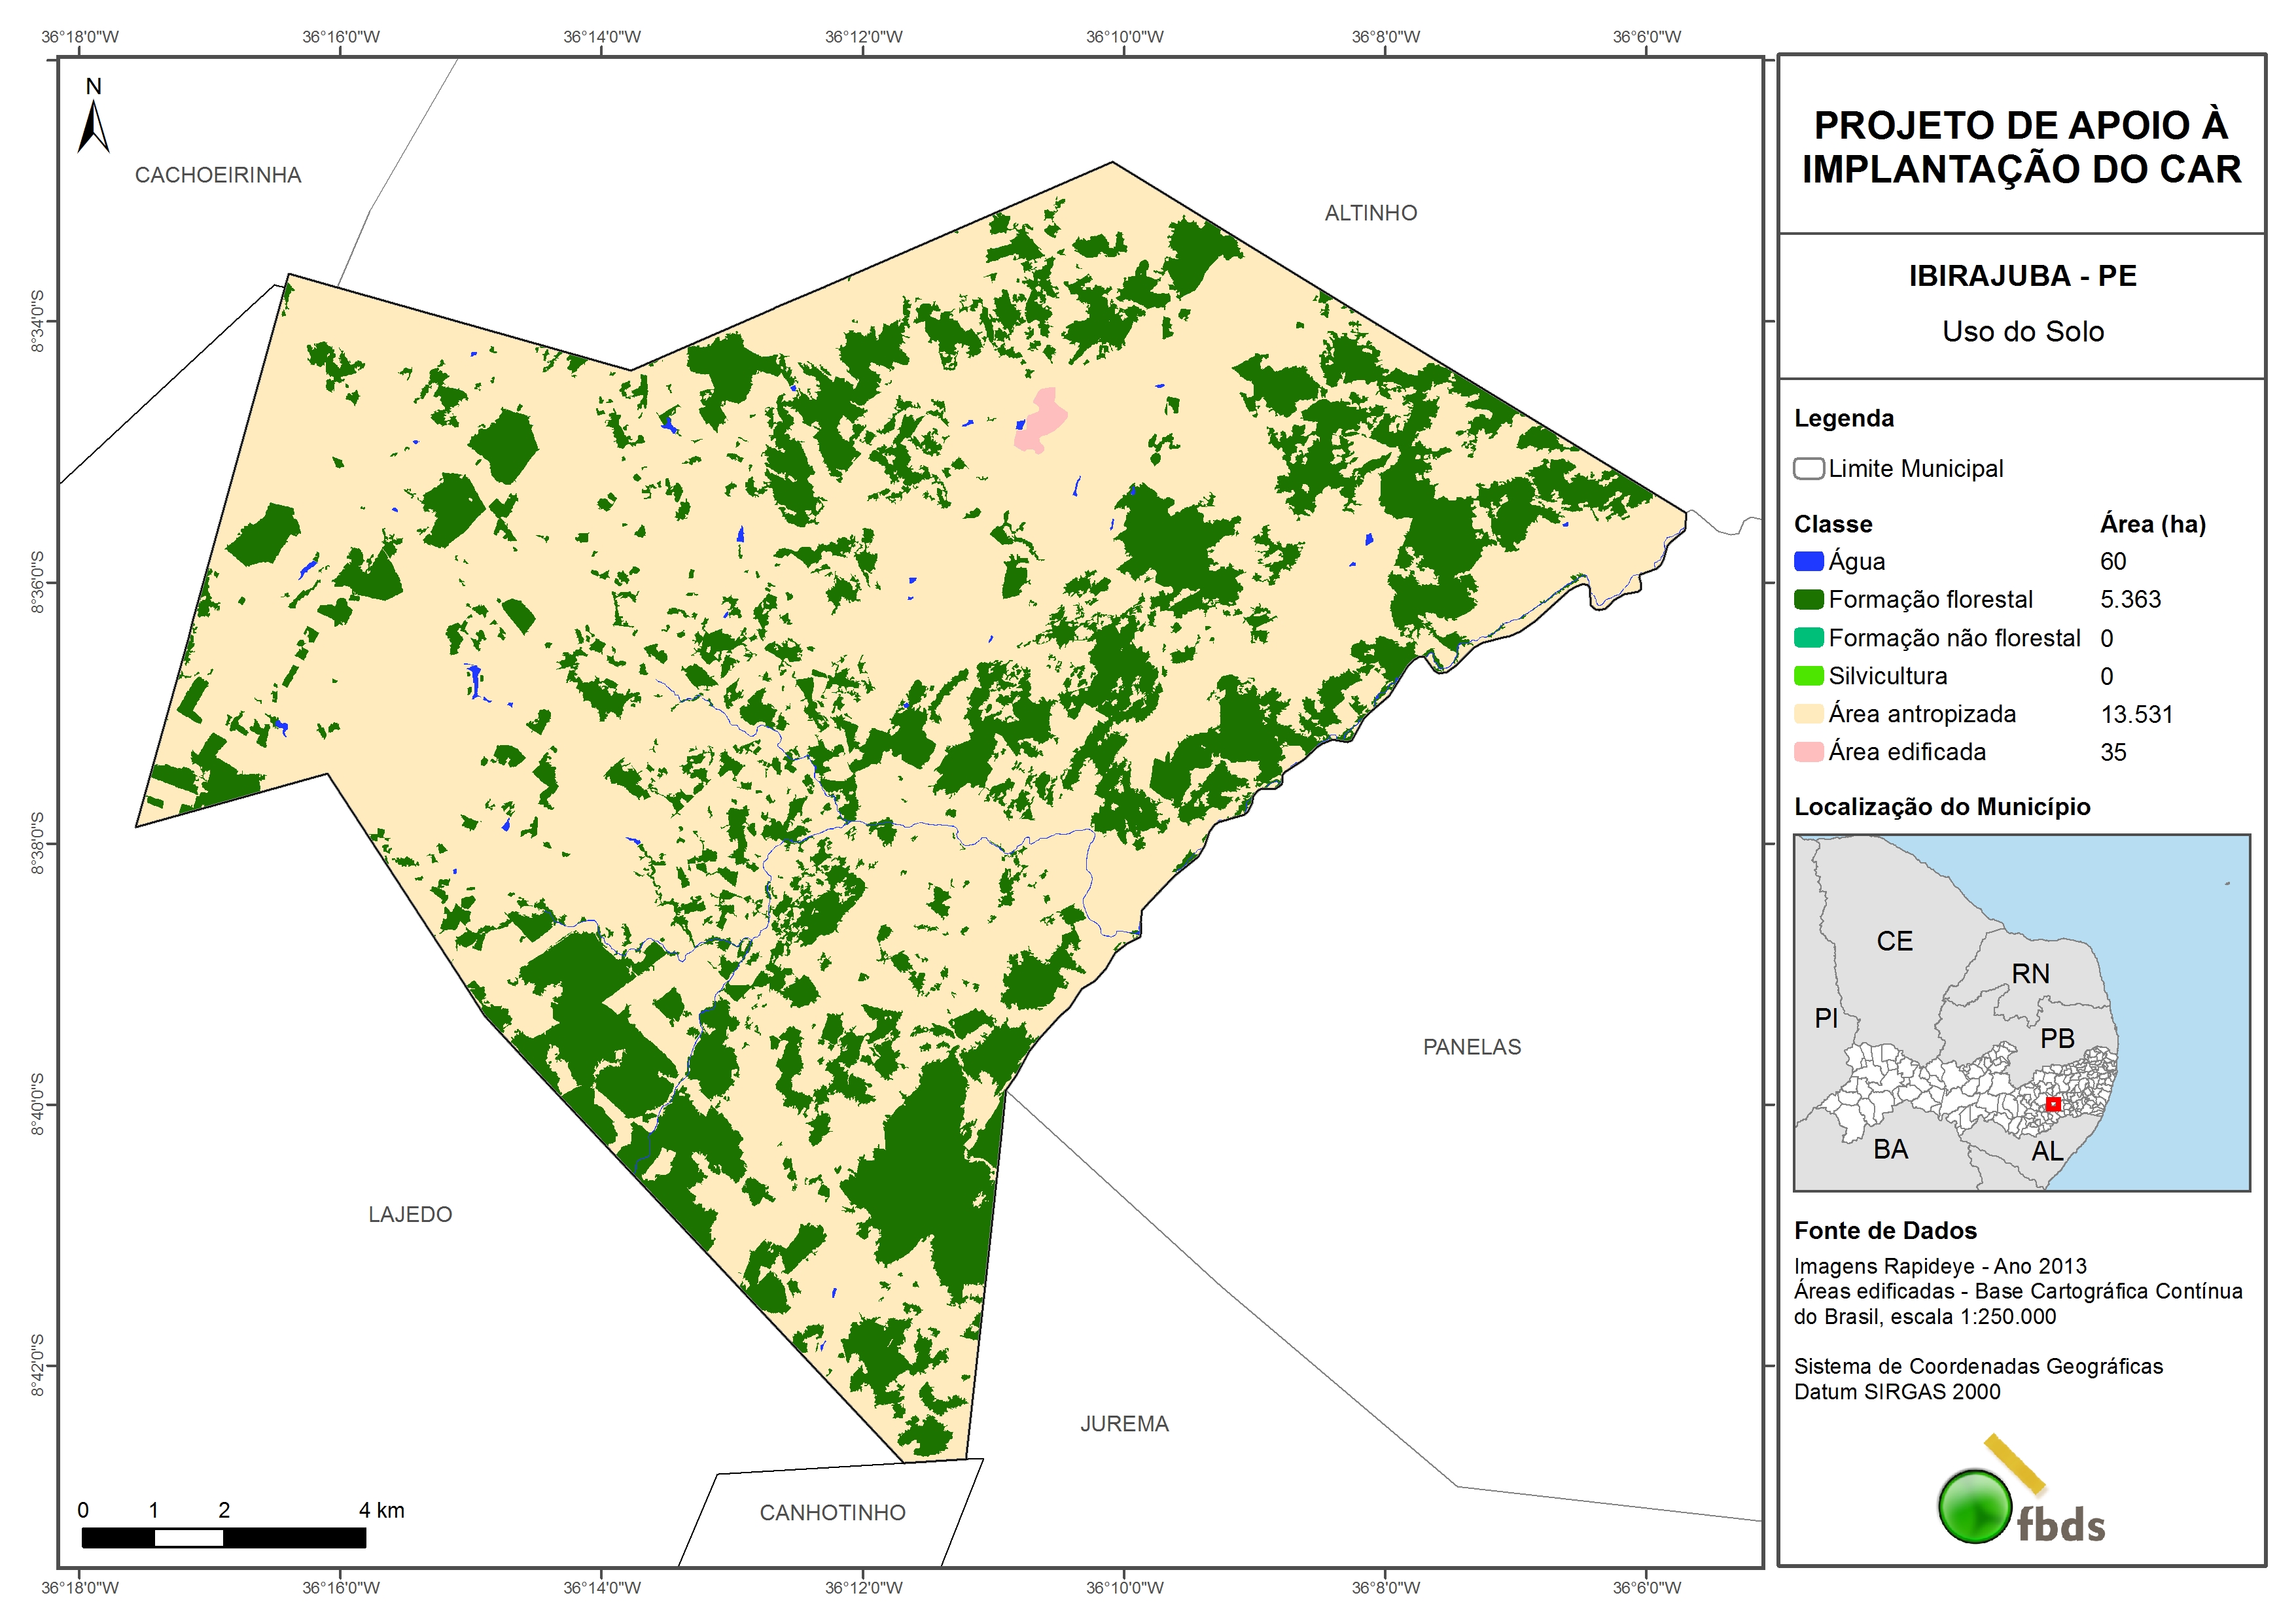Screen dimensions: 2296x1623
Task: Select the Formação florestal dark green swatch
Action: point(1808,600)
